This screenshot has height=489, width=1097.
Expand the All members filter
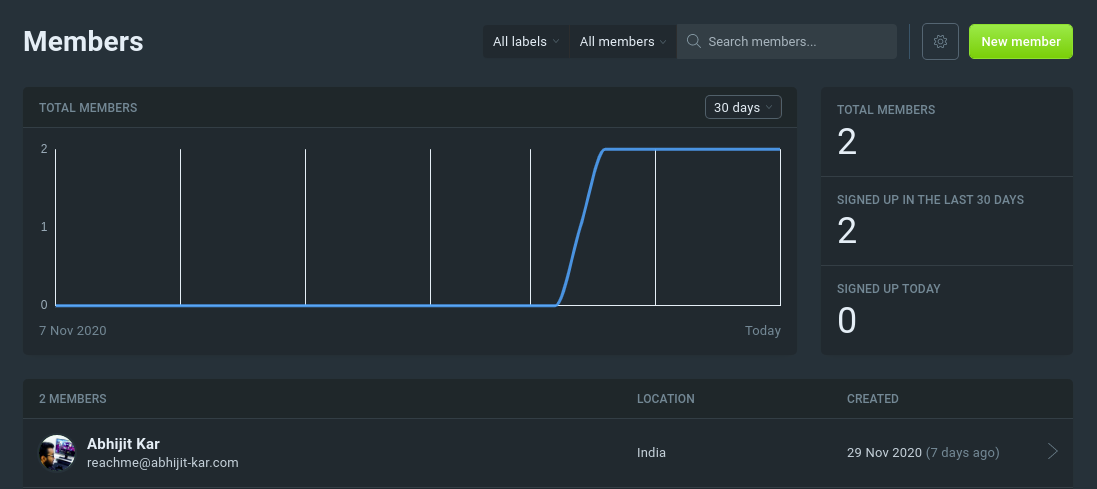click(x=623, y=41)
